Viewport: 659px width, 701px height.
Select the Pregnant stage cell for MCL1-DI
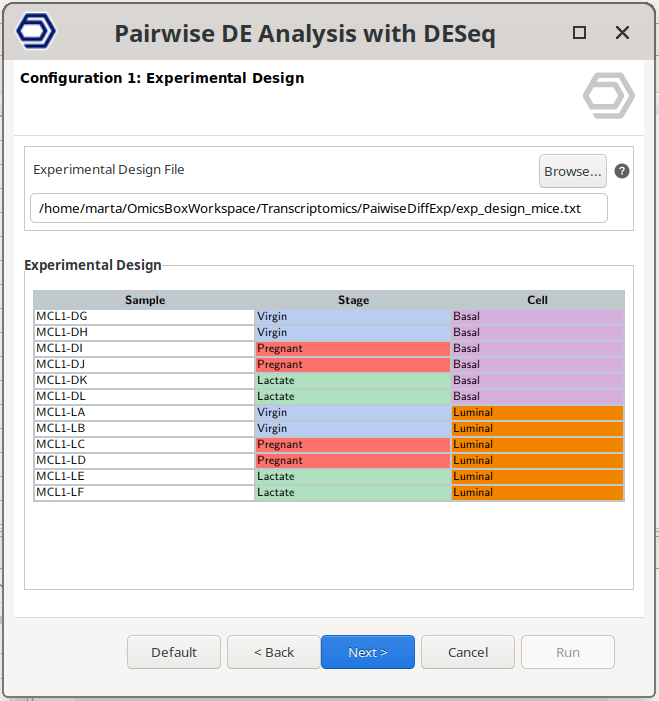coord(353,348)
